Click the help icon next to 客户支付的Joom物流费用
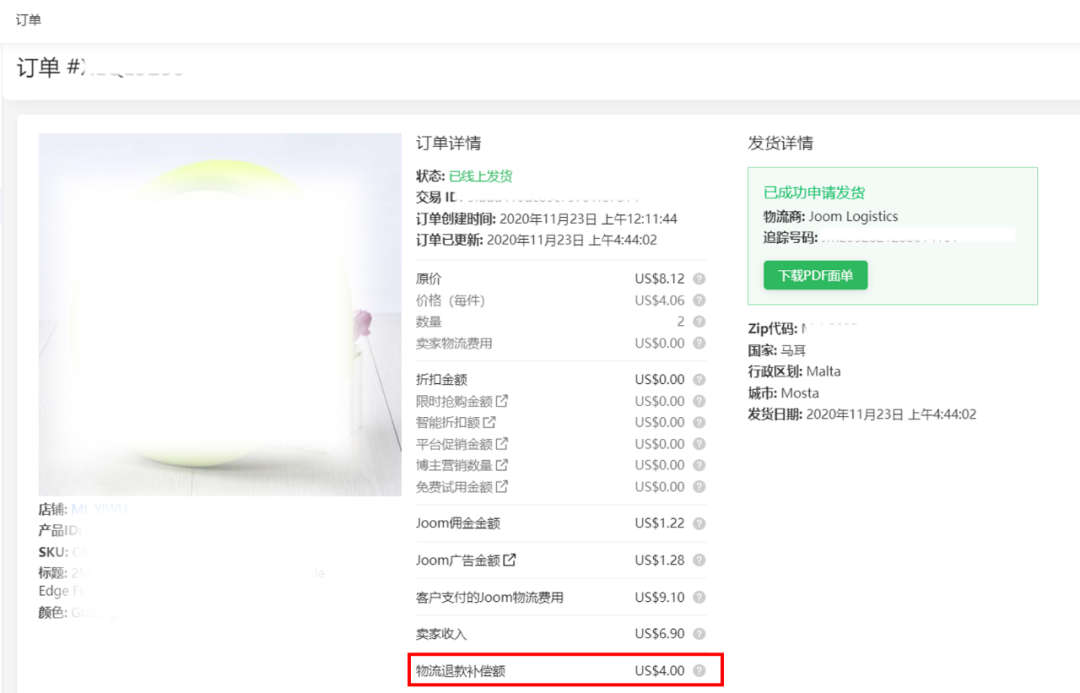Viewport: 1080px width, 693px height. [700, 596]
